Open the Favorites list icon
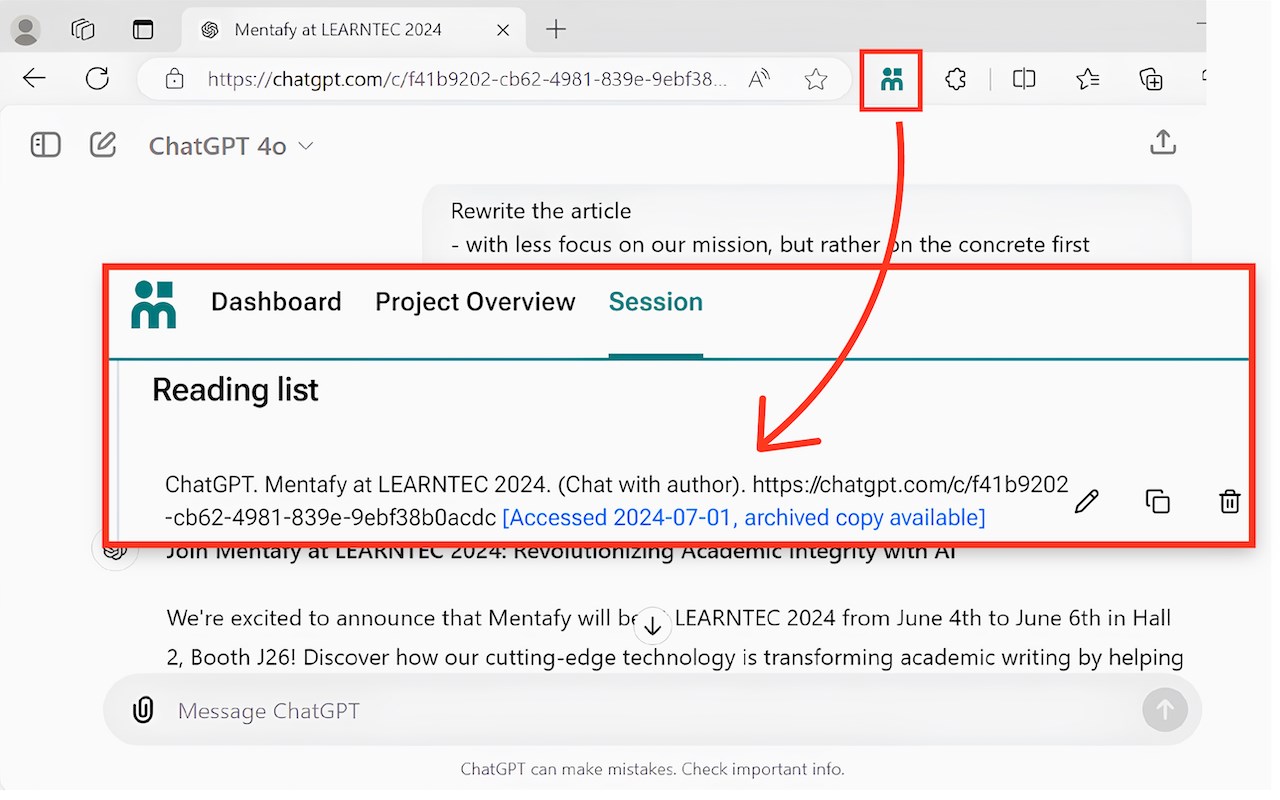The width and height of the screenshot is (1280, 800). coord(1088,79)
